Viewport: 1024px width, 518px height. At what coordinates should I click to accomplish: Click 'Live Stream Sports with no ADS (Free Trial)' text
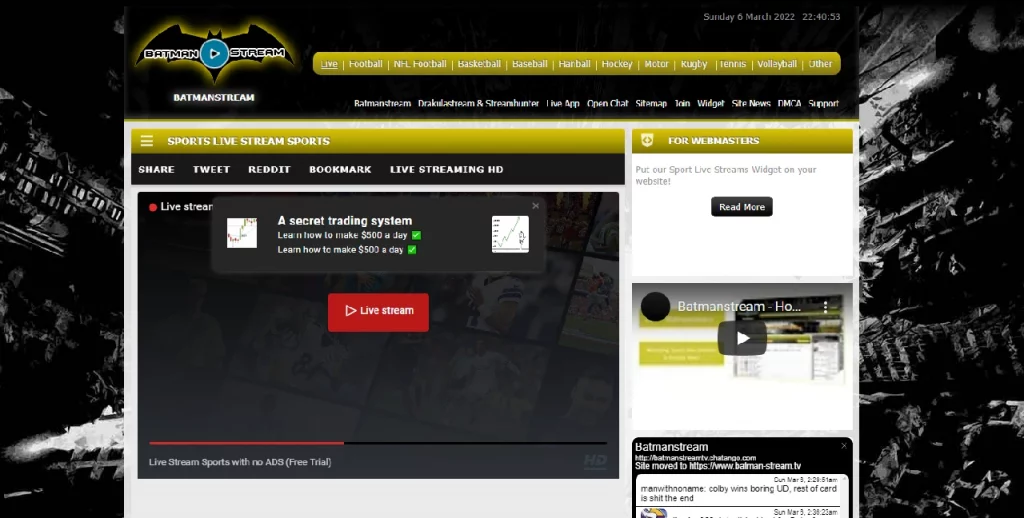240,462
